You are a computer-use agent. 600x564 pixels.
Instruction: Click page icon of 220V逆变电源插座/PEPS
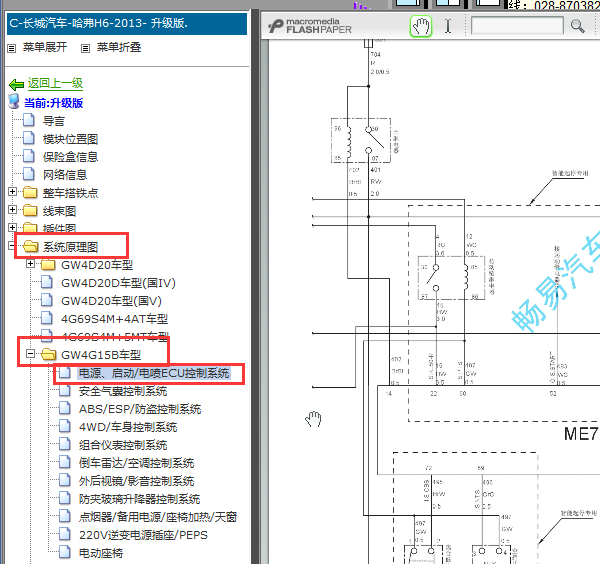coord(65,534)
